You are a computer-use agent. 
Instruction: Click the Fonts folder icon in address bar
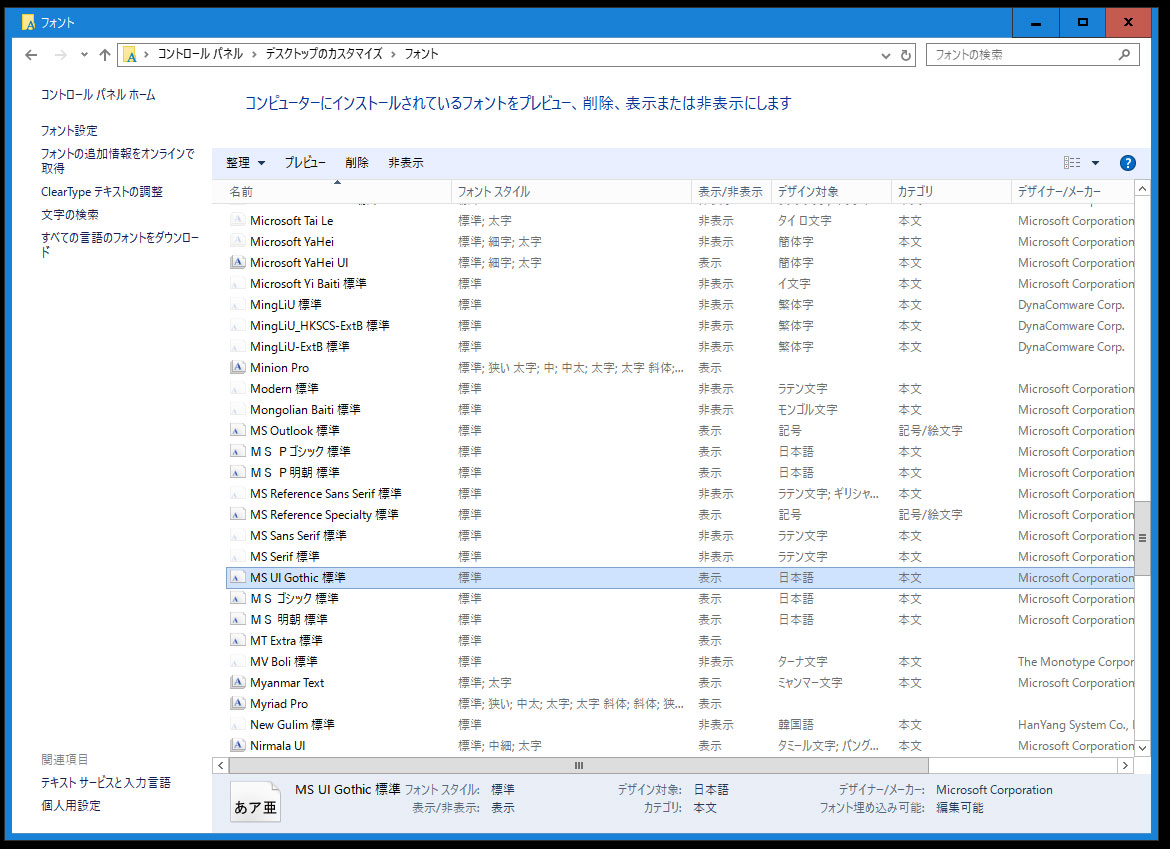pyautogui.click(x=130, y=54)
